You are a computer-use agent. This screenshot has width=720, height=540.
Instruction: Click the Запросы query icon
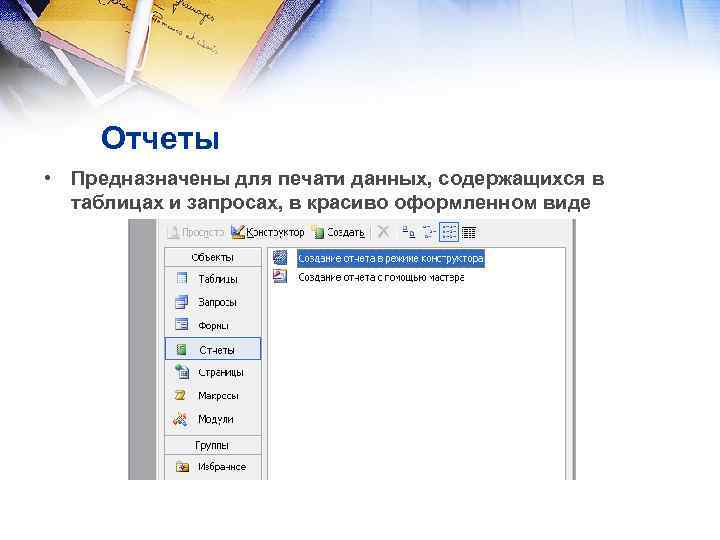pyautogui.click(x=182, y=302)
